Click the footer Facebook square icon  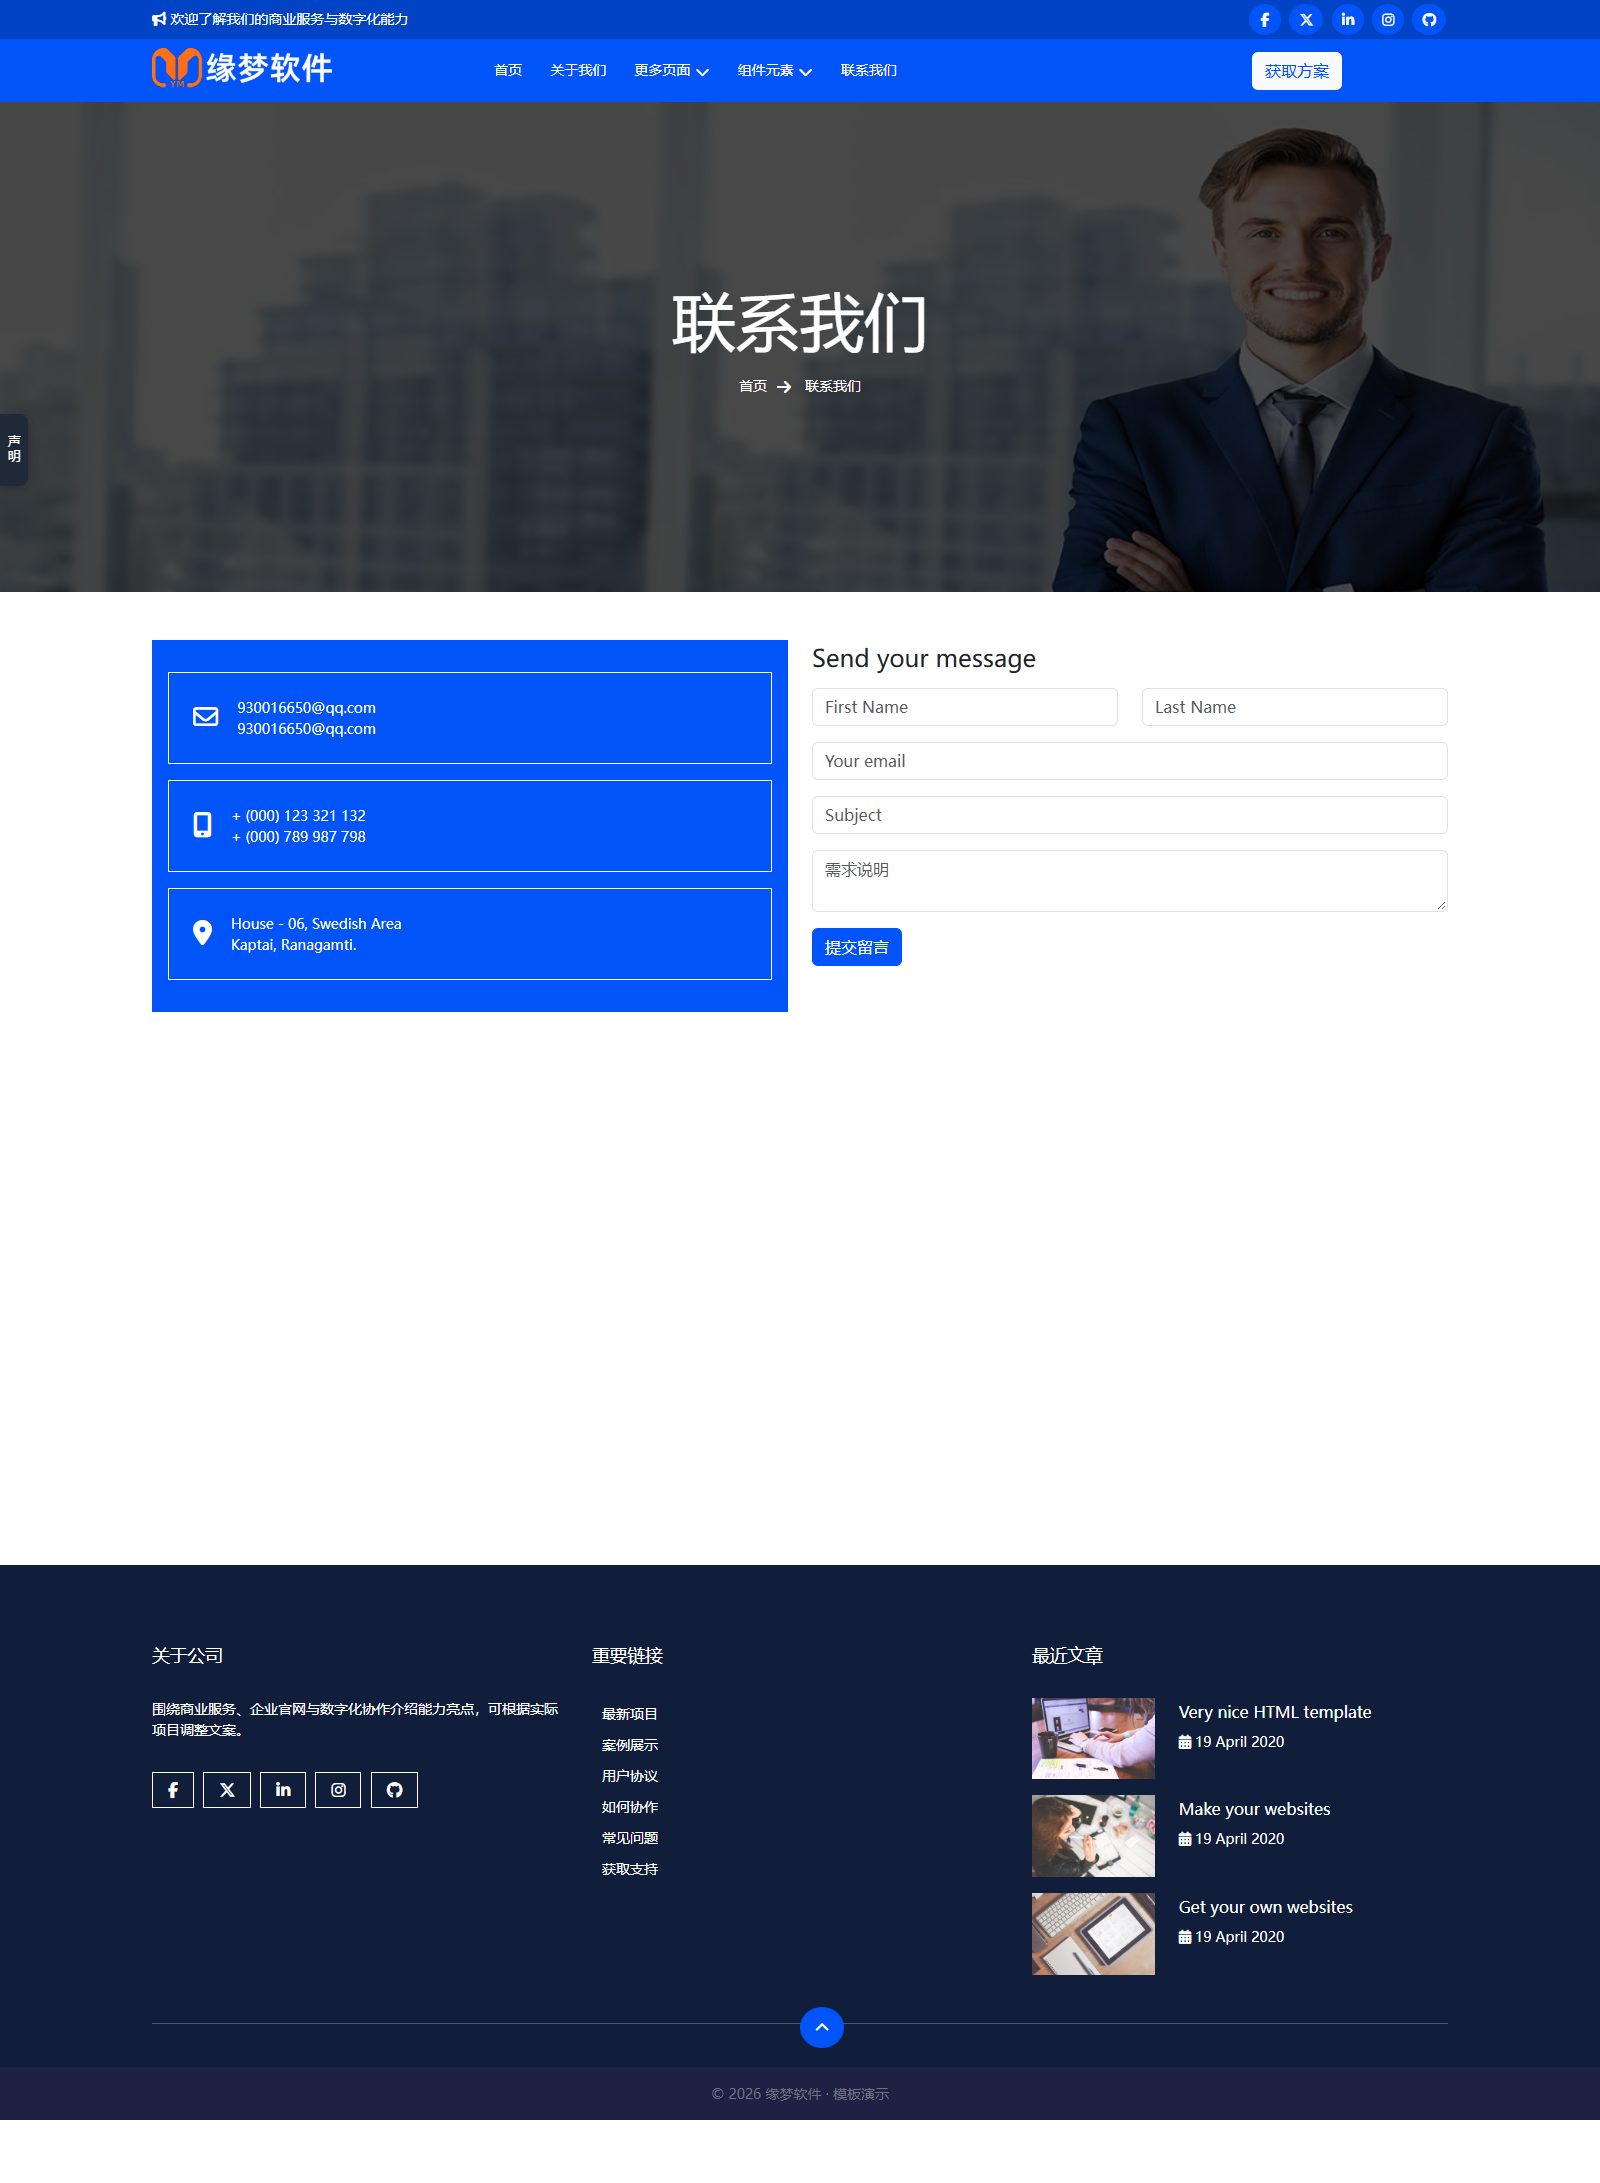coord(173,1790)
